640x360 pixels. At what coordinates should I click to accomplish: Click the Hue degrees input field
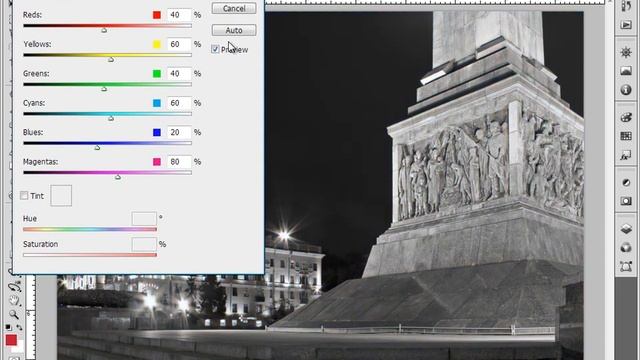[144, 219]
